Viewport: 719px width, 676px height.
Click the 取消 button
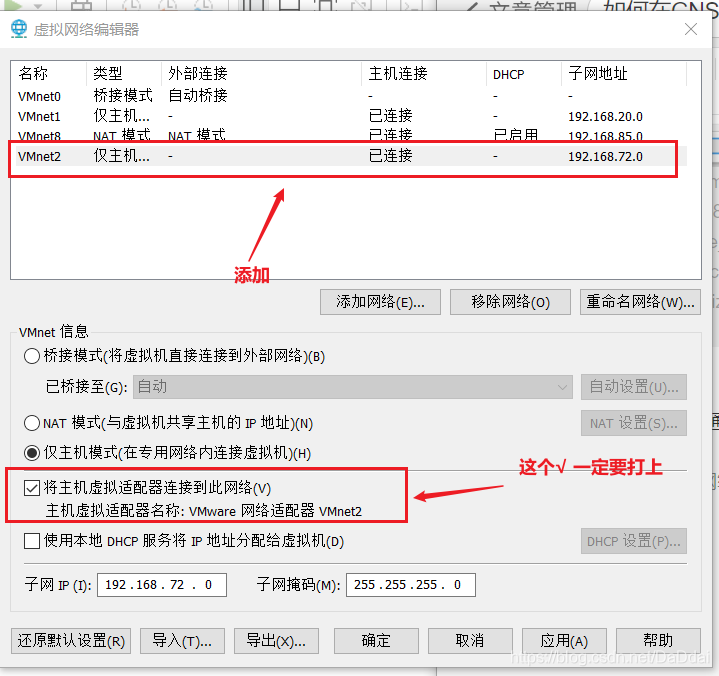470,641
